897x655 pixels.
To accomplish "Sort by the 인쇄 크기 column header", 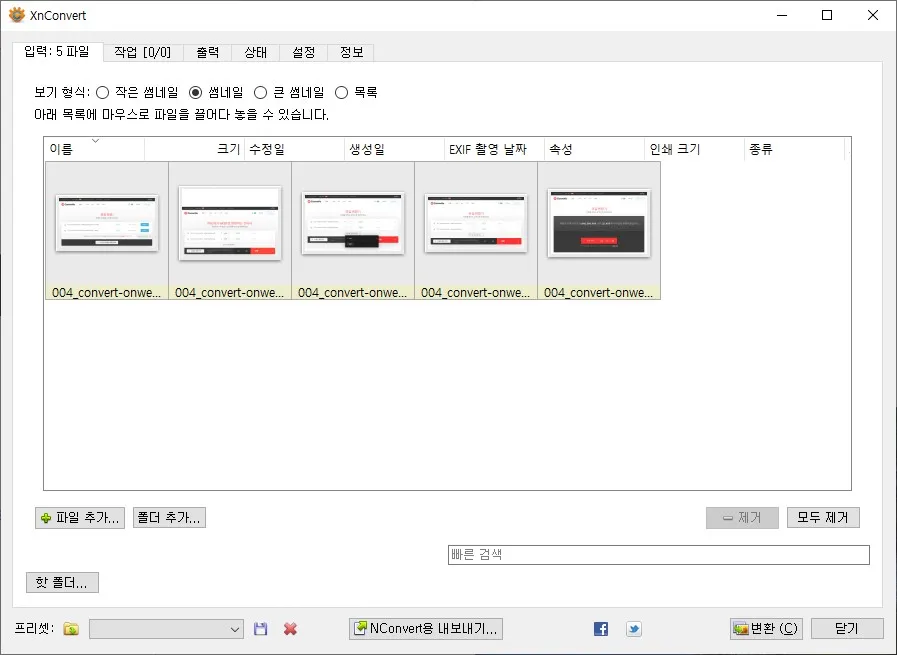I will pyautogui.click(x=695, y=149).
